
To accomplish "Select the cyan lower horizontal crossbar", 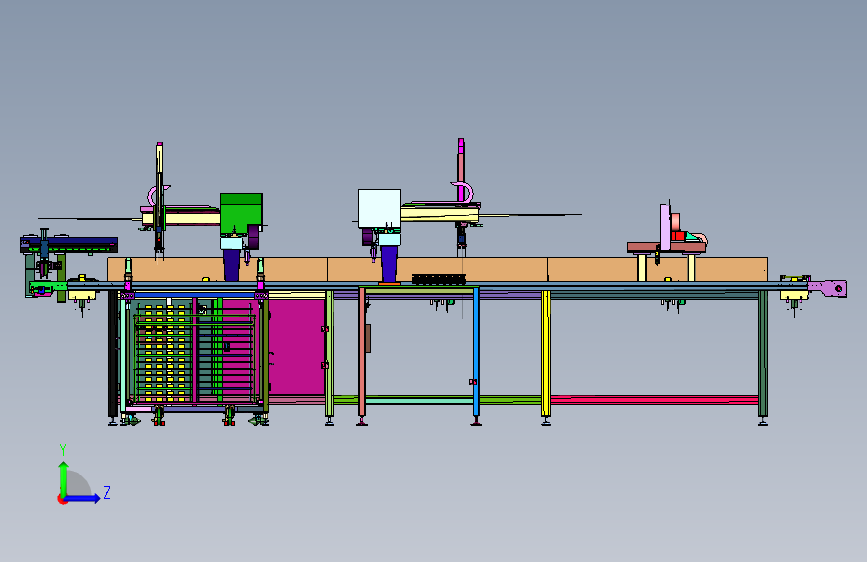I will 419,400.
